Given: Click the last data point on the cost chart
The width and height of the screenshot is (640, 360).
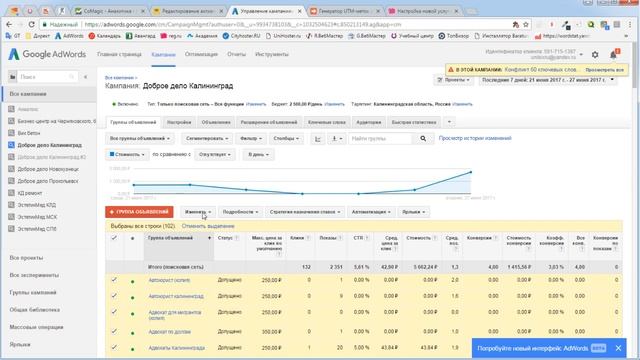Looking at the screenshot, I should (x=471, y=172).
